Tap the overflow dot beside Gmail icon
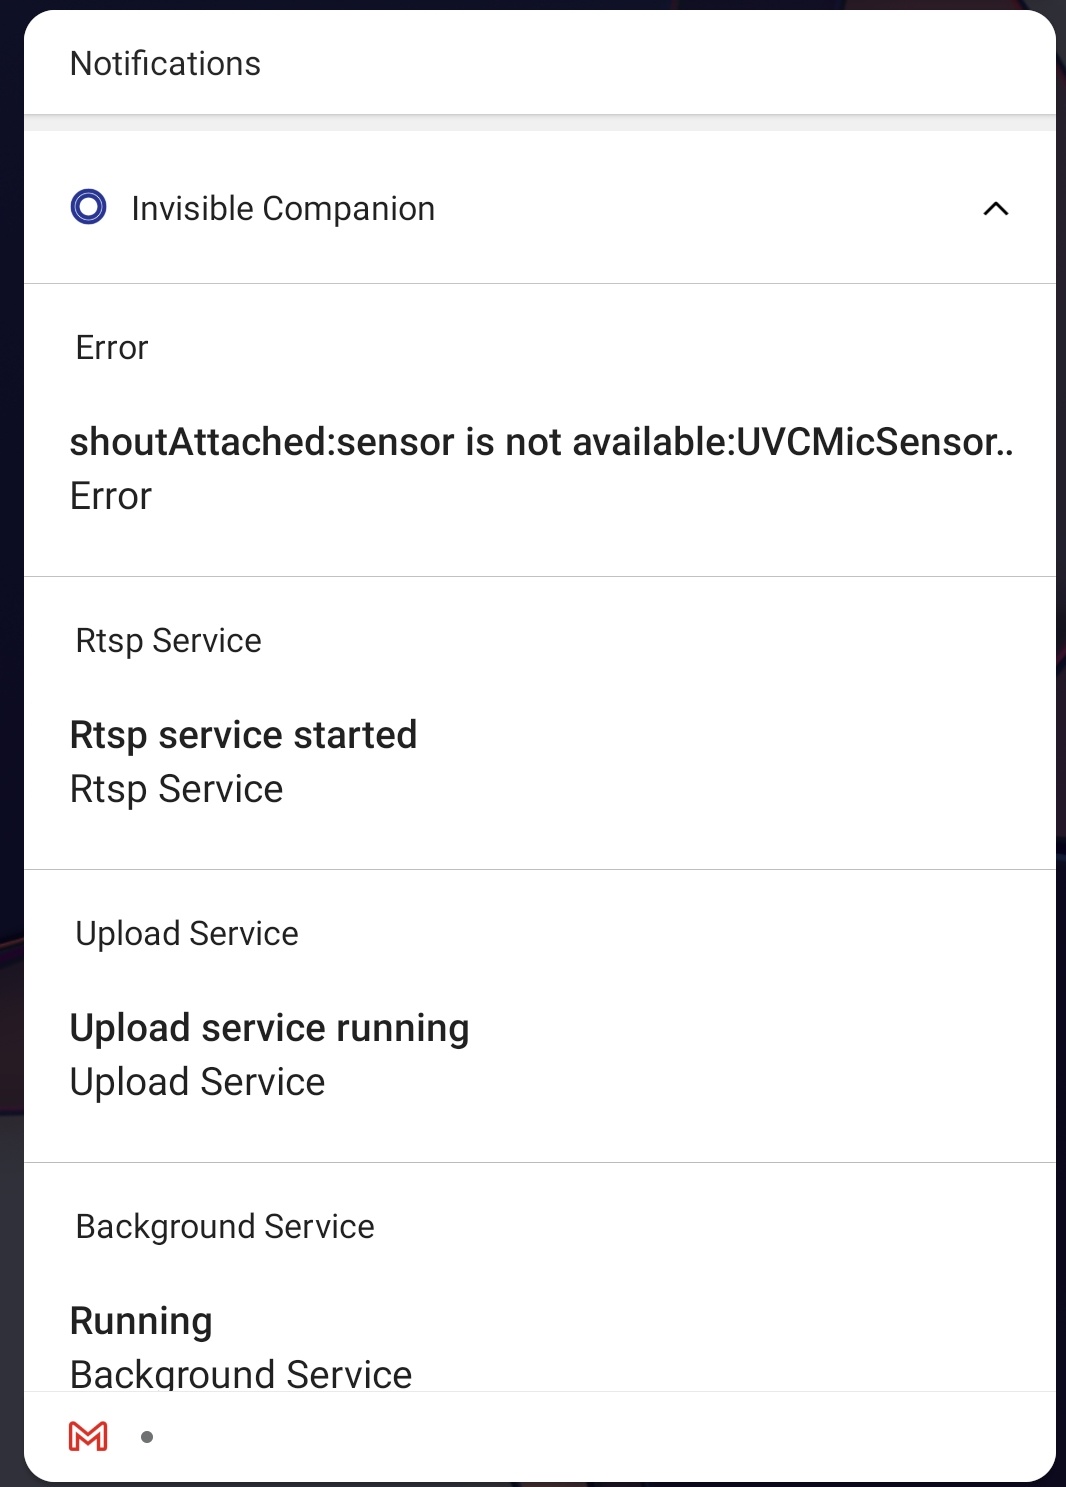The width and height of the screenshot is (1066, 1487). pyautogui.click(x=147, y=1437)
